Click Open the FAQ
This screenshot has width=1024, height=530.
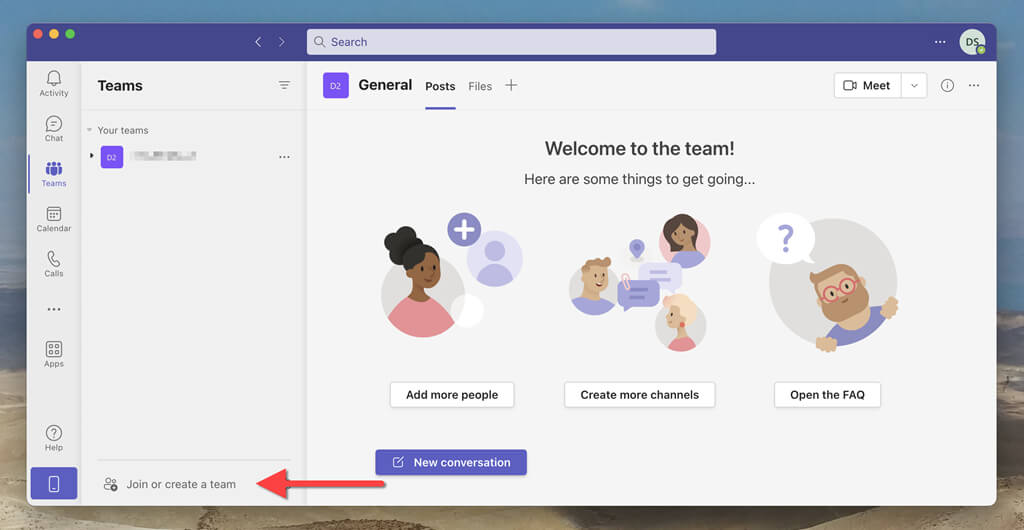click(x=827, y=395)
